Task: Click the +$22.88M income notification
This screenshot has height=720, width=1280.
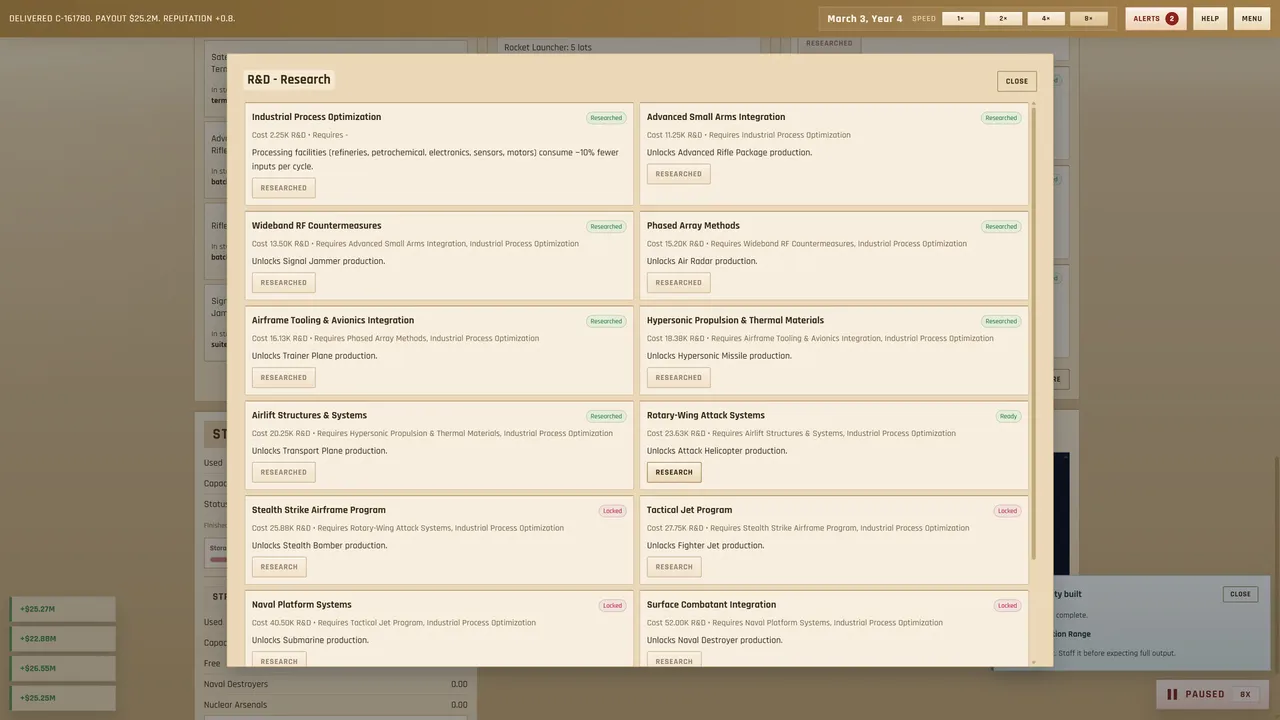Action: (x=63, y=639)
